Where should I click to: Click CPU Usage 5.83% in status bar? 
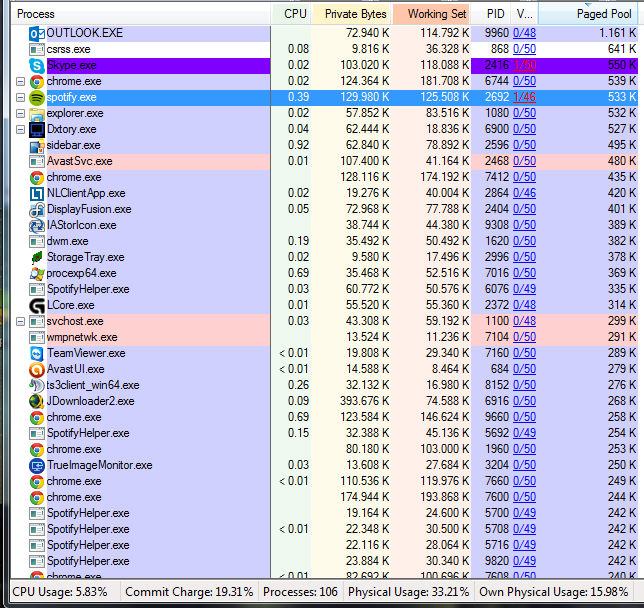[60, 592]
